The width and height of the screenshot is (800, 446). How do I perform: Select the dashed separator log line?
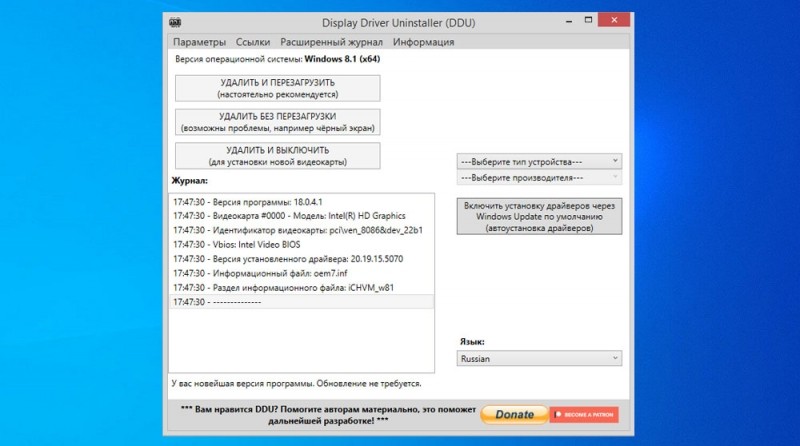302,302
